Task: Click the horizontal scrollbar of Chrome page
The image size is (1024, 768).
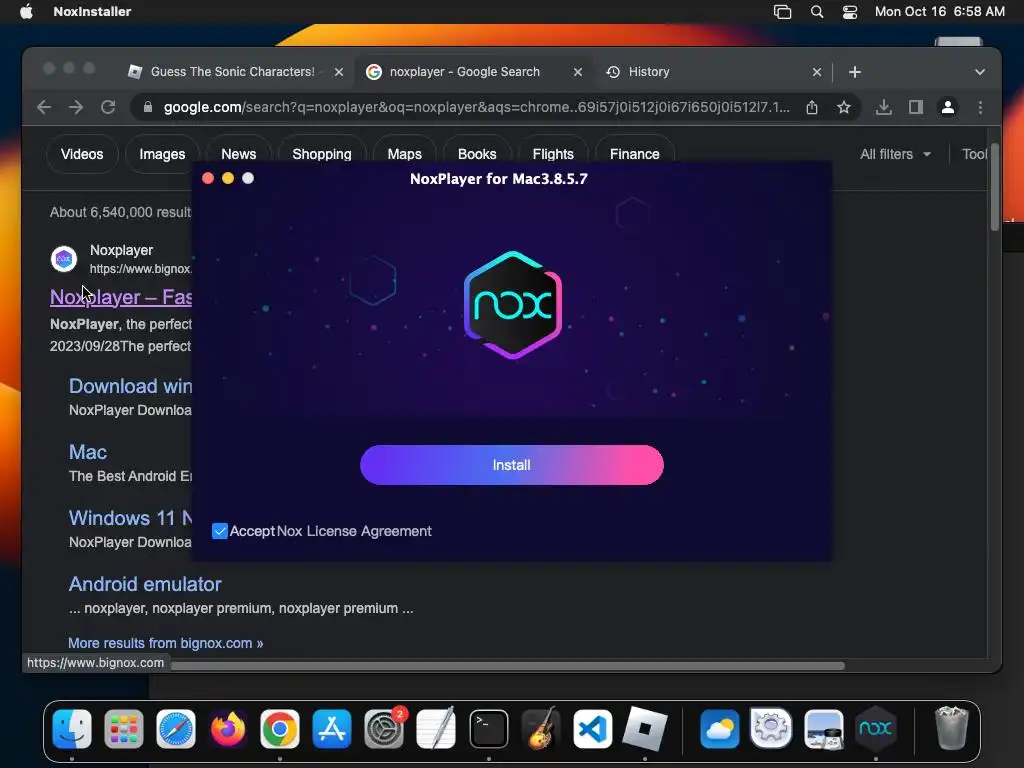Action: [x=507, y=665]
